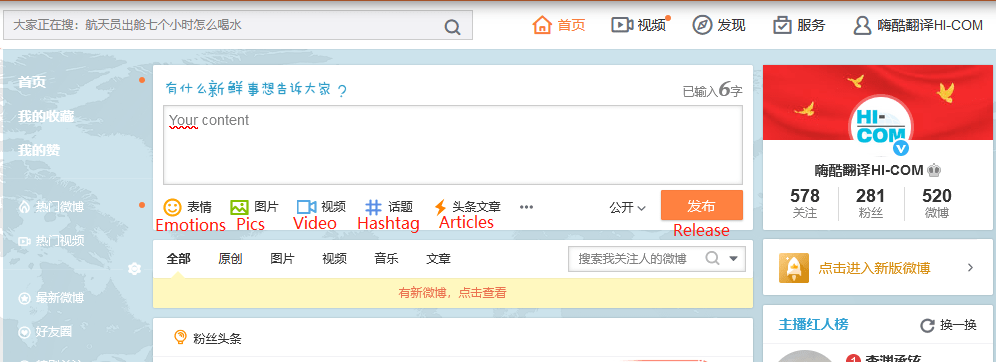
Task: Open the 表情 emoji picker icon
Action: 172,207
